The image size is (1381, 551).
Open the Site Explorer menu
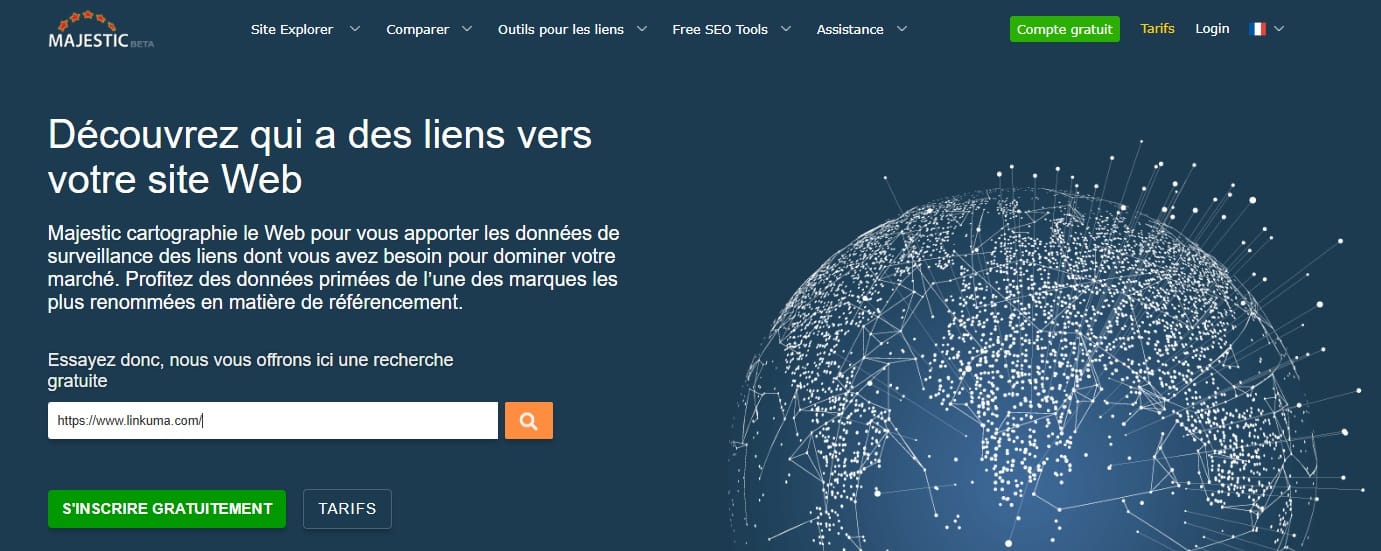tap(292, 29)
